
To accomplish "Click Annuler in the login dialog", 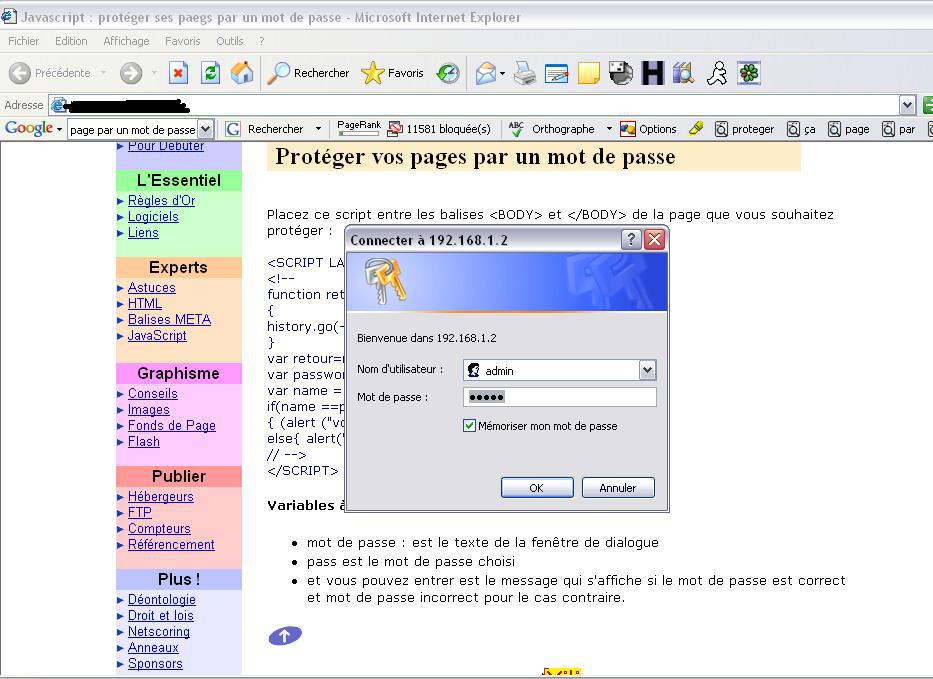I will (x=618, y=487).
